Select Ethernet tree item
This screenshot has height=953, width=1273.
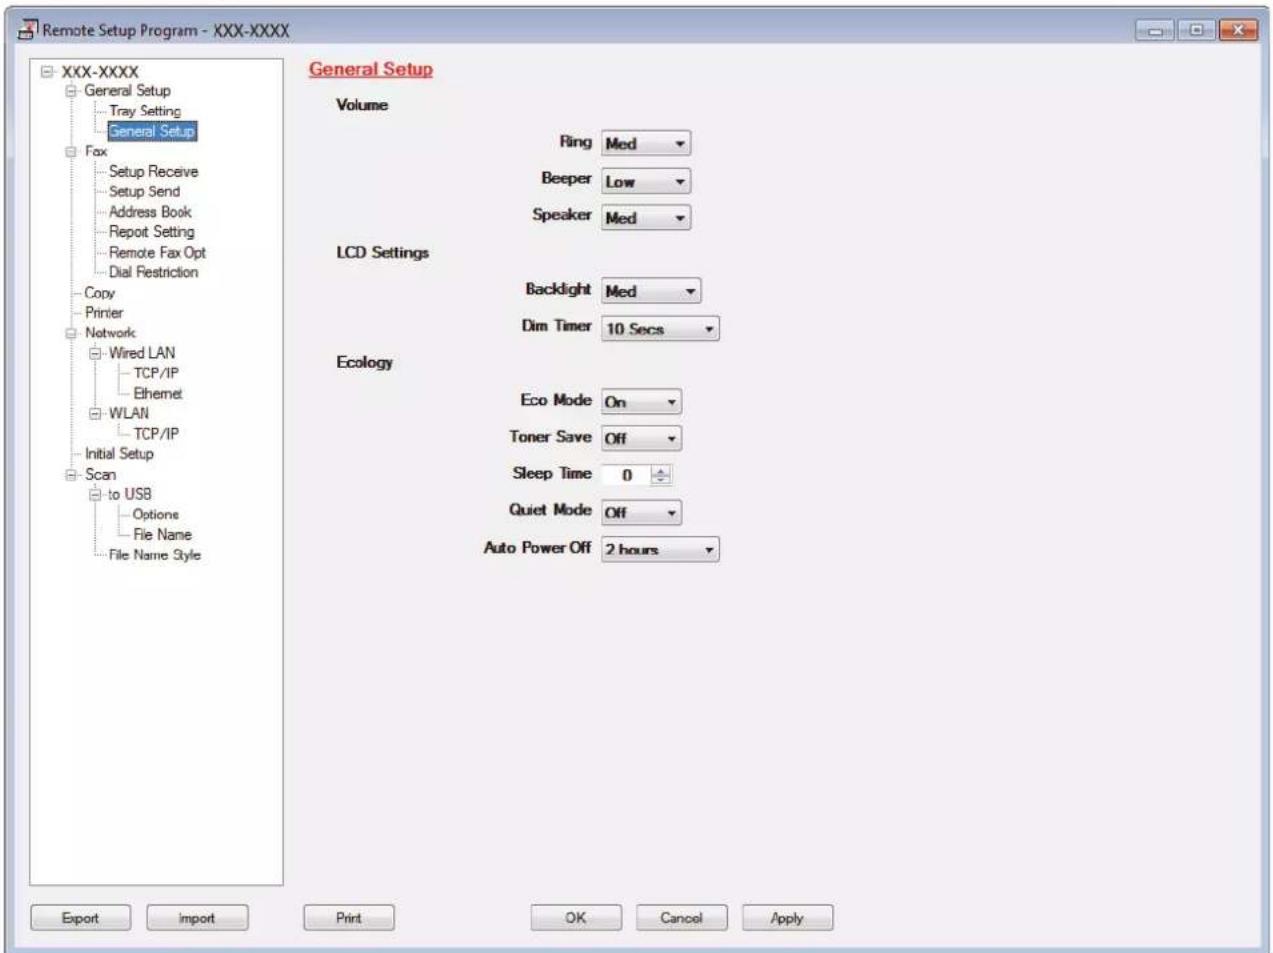click(x=157, y=393)
